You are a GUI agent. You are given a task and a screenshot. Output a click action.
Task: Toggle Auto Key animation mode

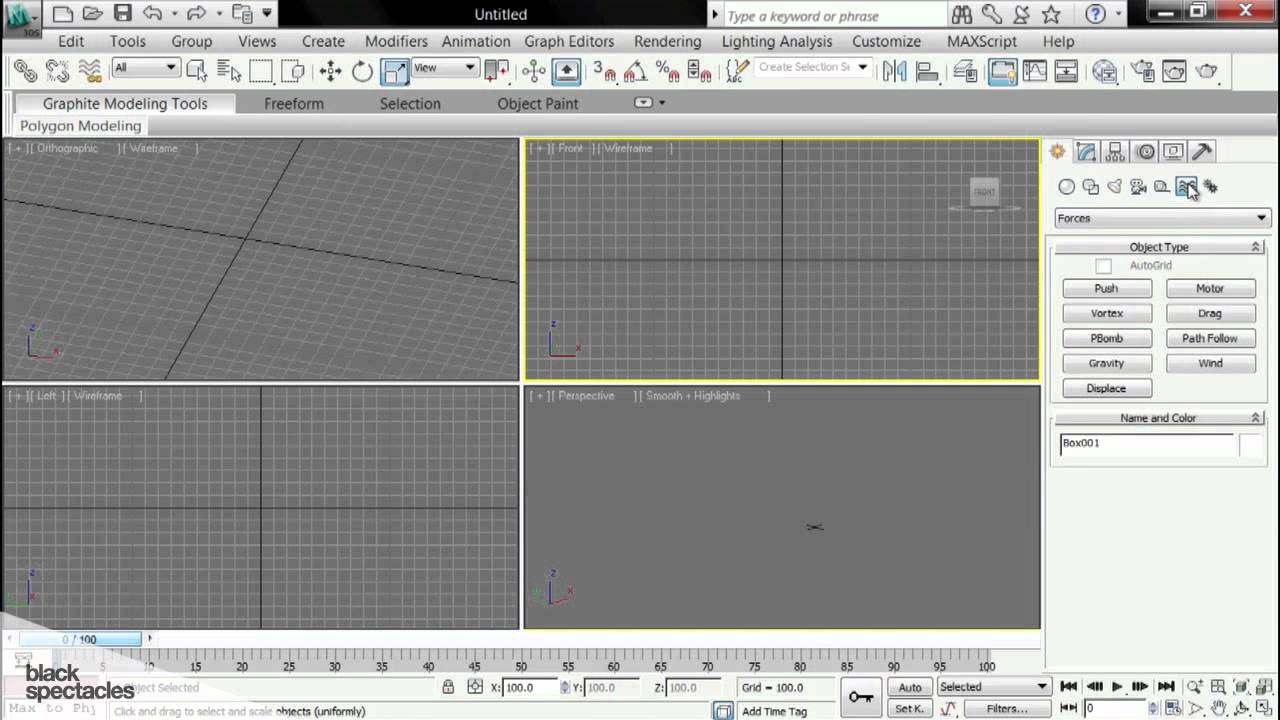pos(909,687)
